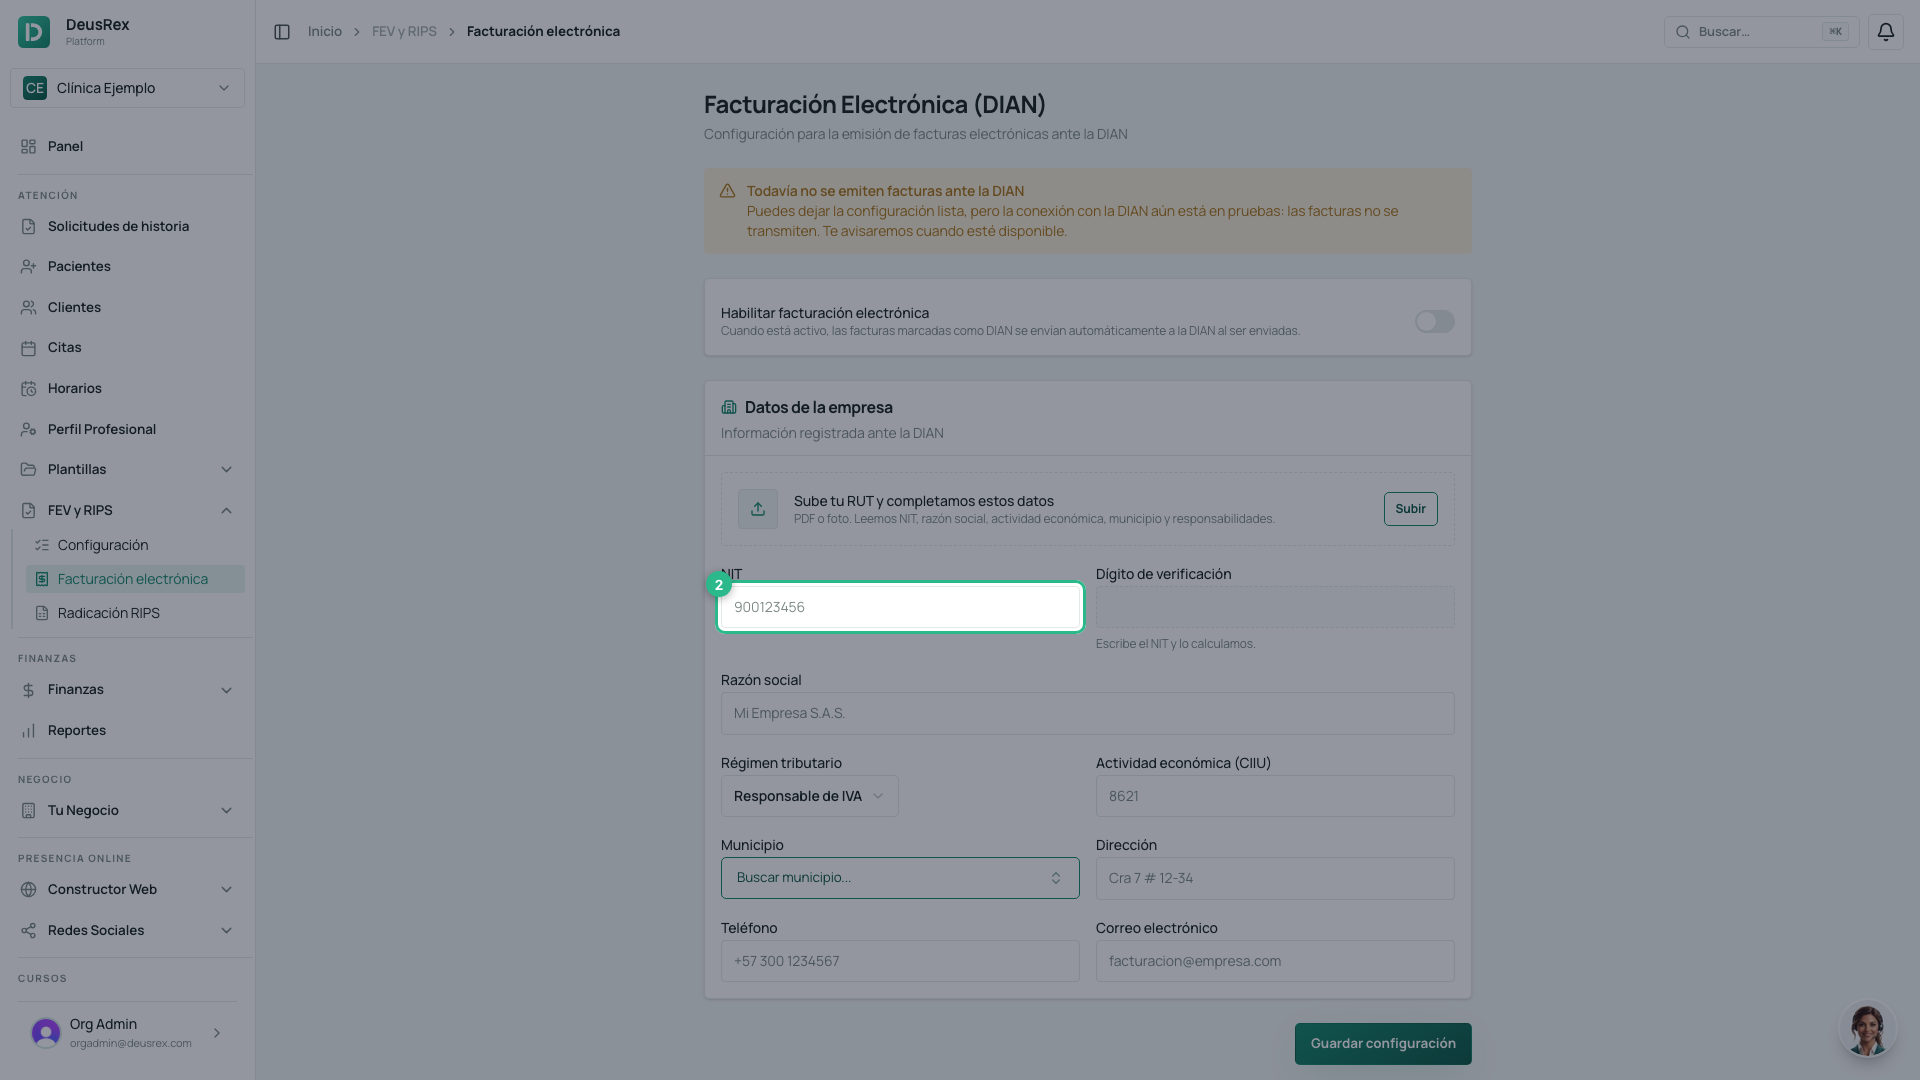
Task: Expand Tu Negocio menu
Action: (127, 811)
